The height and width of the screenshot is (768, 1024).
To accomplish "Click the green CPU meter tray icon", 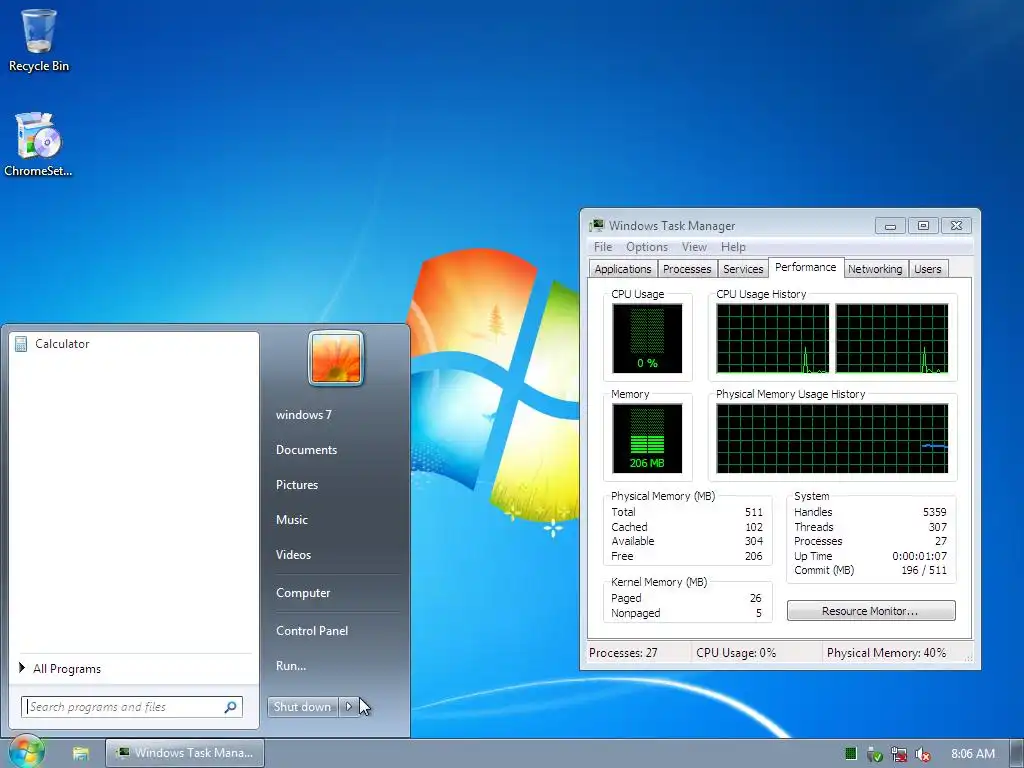I will point(850,754).
